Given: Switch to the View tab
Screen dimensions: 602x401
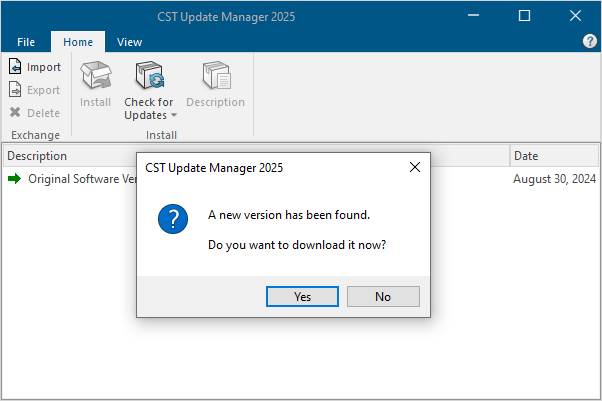Looking at the screenshot, I should [129, 42].
